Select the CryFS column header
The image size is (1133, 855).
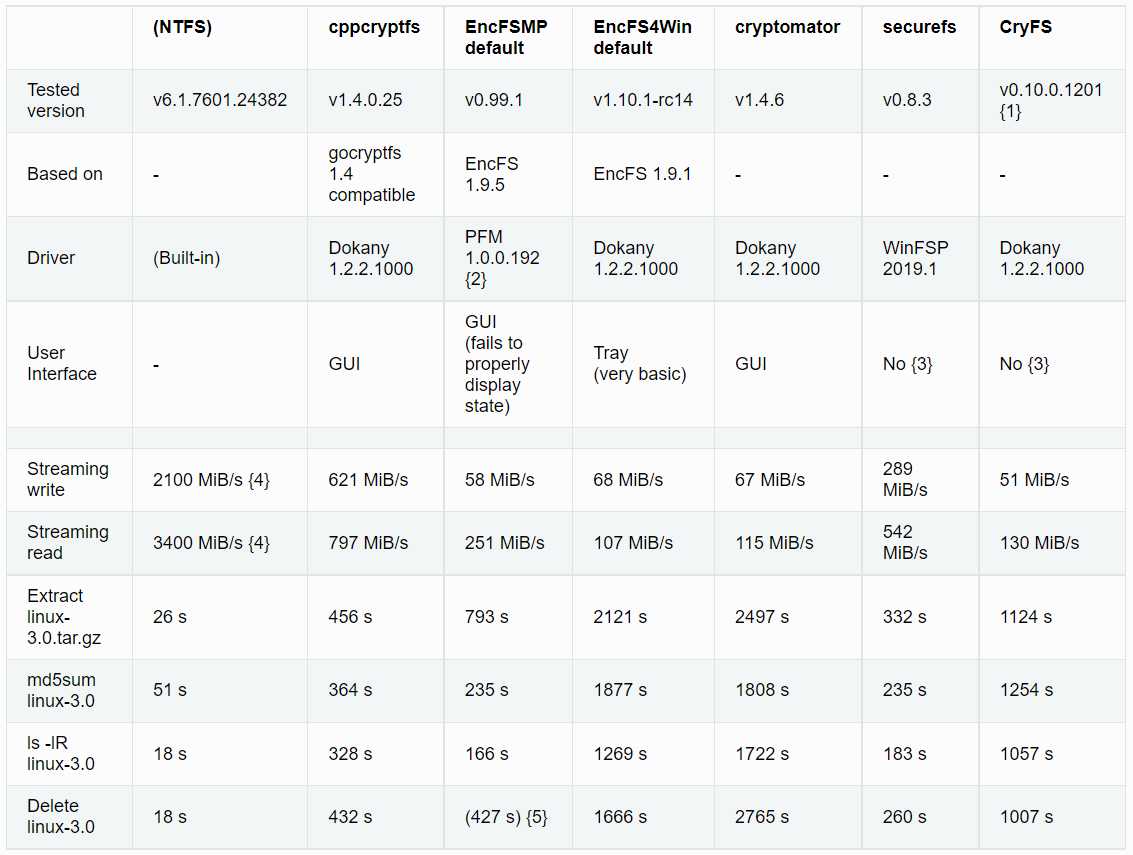[1025, 27]
